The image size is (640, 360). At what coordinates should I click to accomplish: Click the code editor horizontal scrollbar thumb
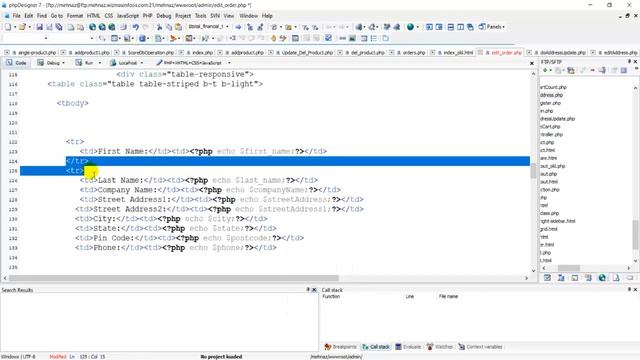(173, 278)
